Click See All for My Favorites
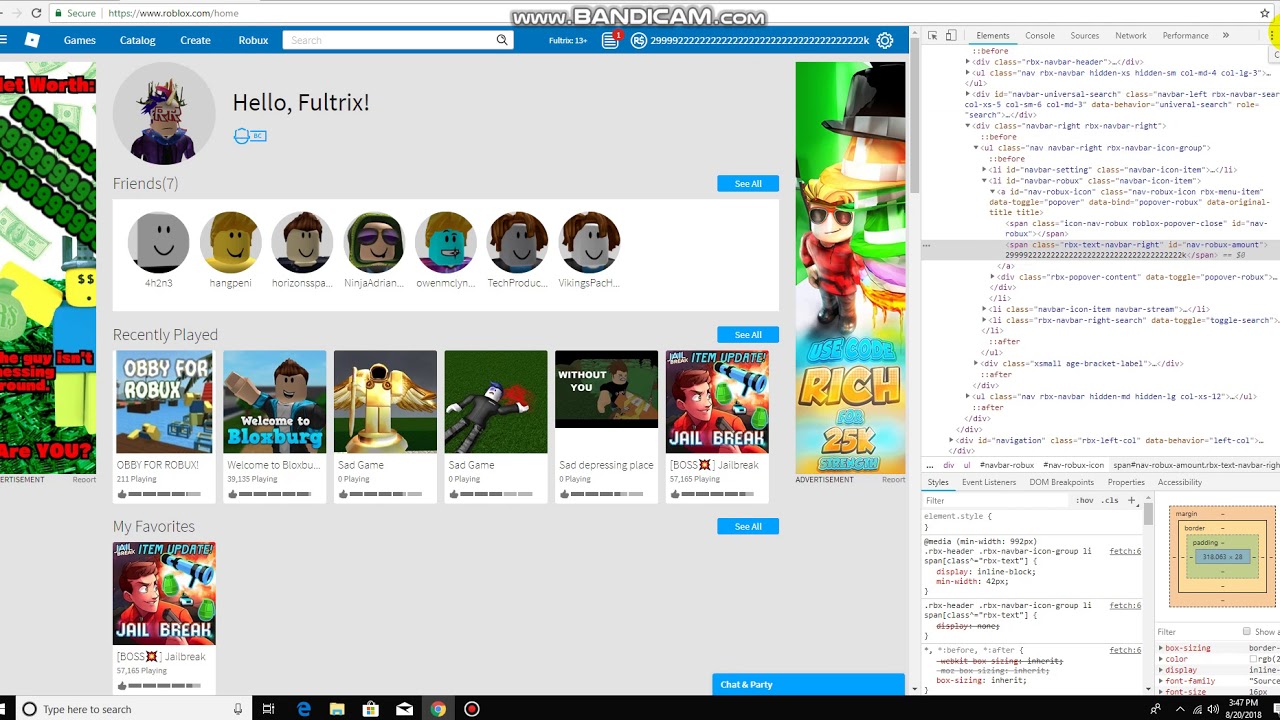This screenshot has width=1280, height=720. click(748, 526)
